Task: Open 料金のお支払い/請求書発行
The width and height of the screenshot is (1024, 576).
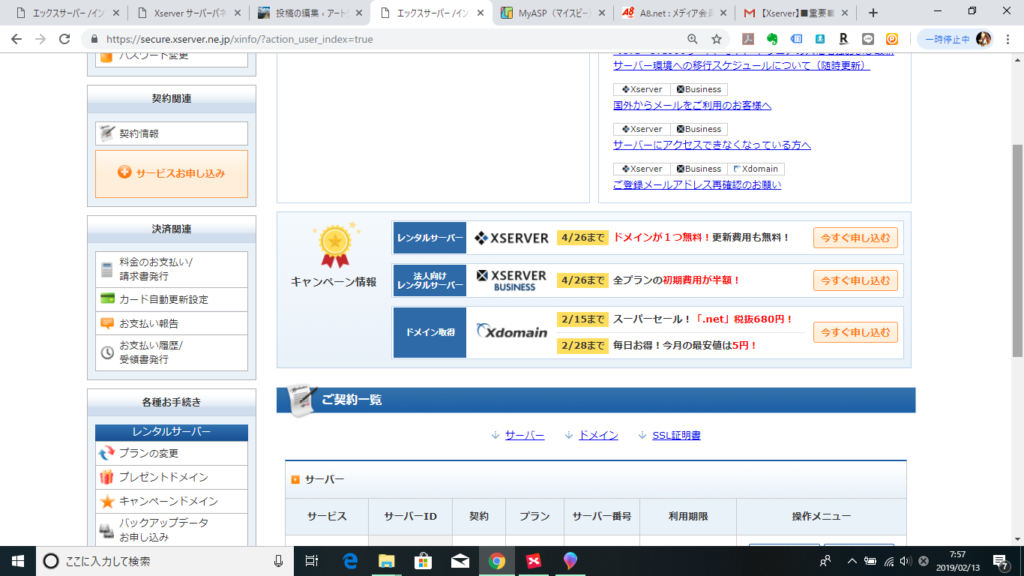Action: point(171,269)
